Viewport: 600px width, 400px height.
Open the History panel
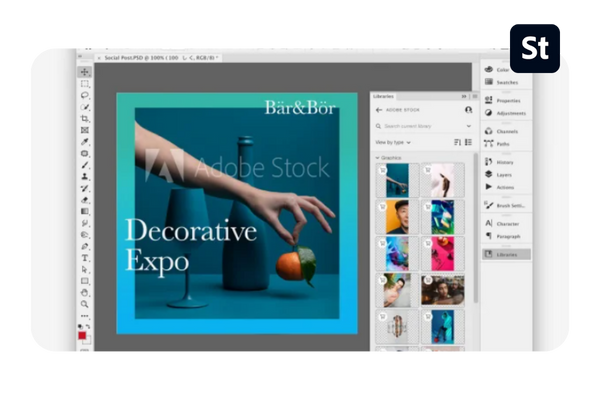pyautogui.click(x=501, y=162)
